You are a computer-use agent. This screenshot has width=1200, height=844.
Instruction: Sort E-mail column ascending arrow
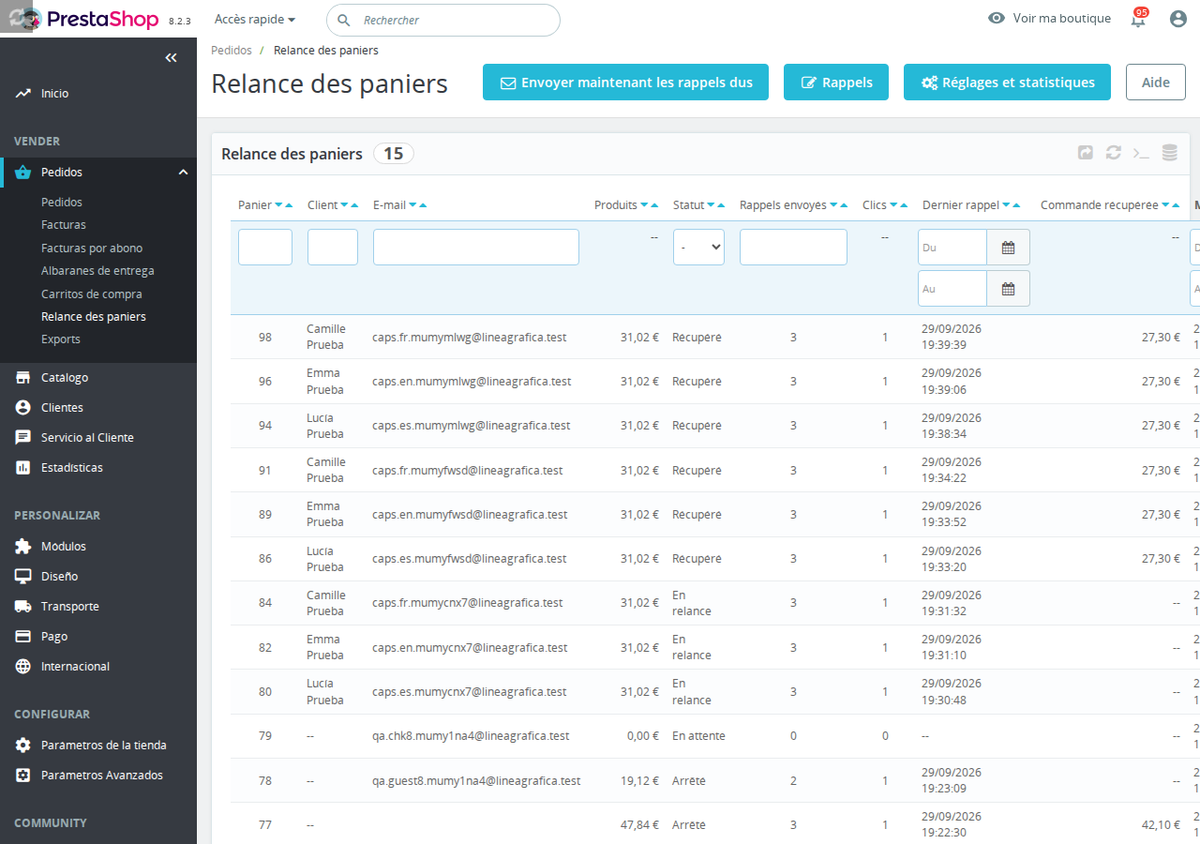coord(423,206)
